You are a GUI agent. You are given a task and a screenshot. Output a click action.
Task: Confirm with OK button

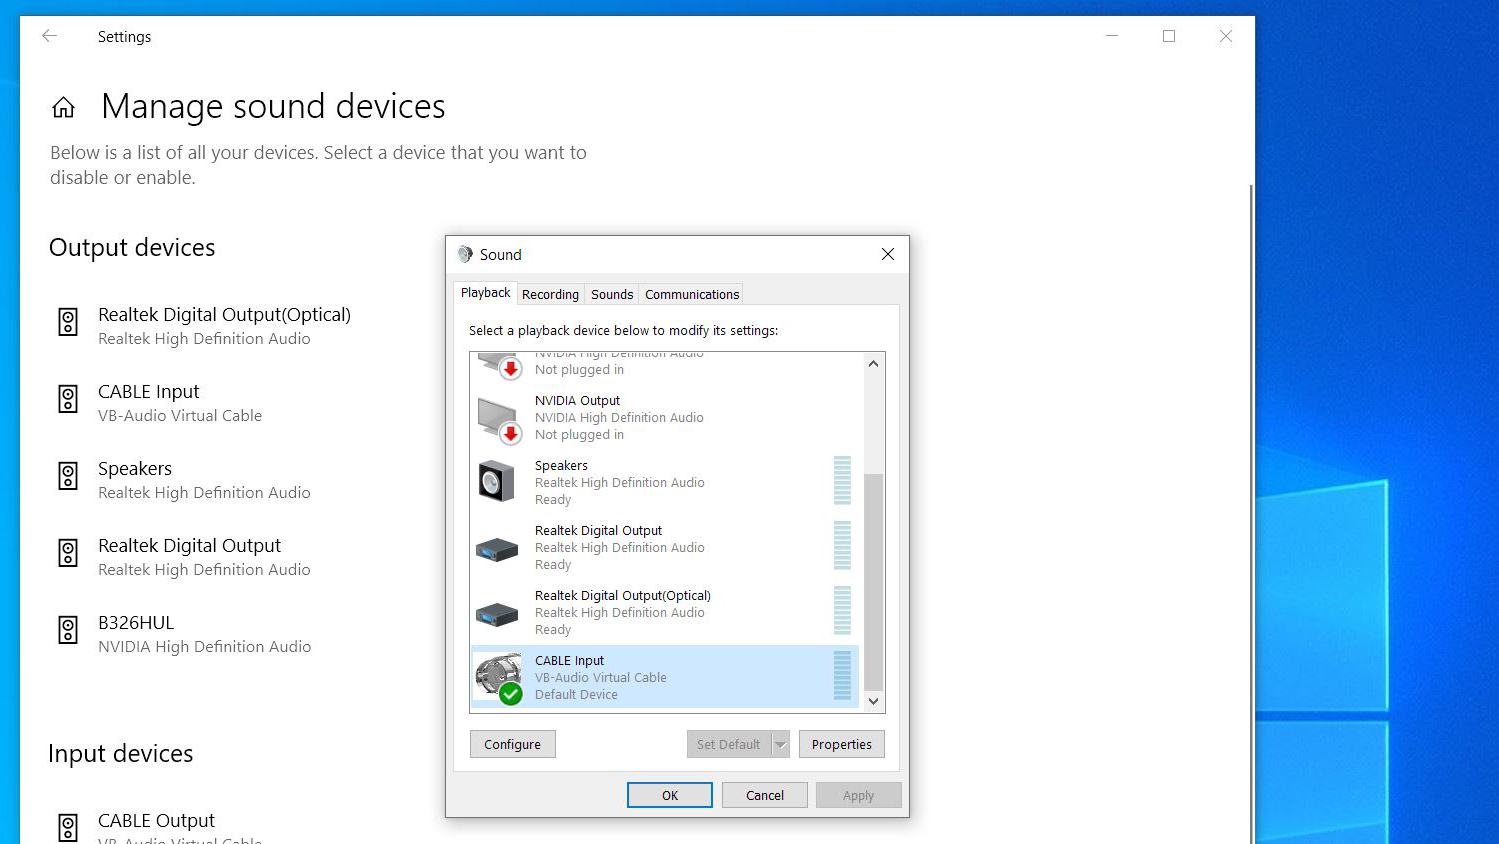(670, 795)
